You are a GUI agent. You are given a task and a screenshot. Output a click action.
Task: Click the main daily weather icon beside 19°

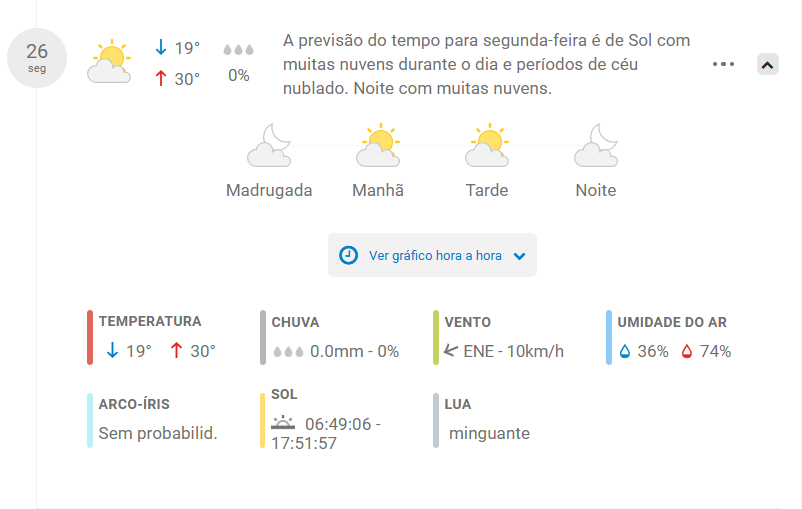click(109, 61)
